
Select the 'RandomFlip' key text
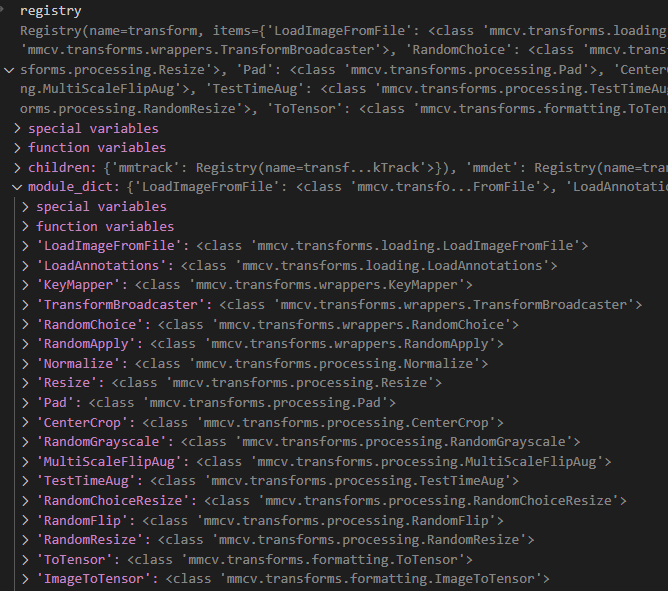[x=82, y=521]
